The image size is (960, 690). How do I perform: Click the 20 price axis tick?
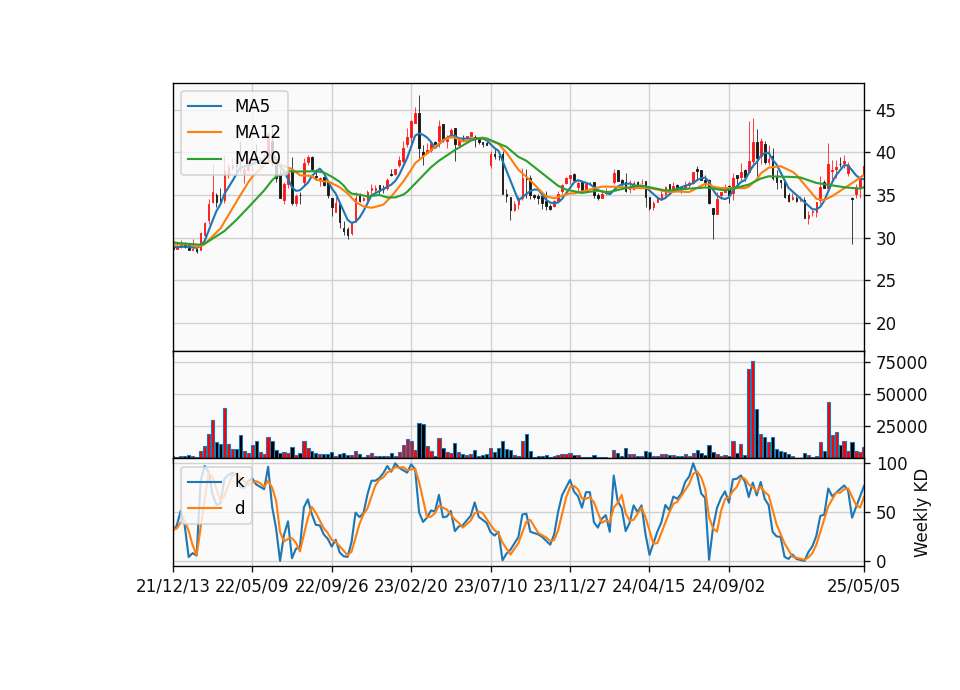885,324
